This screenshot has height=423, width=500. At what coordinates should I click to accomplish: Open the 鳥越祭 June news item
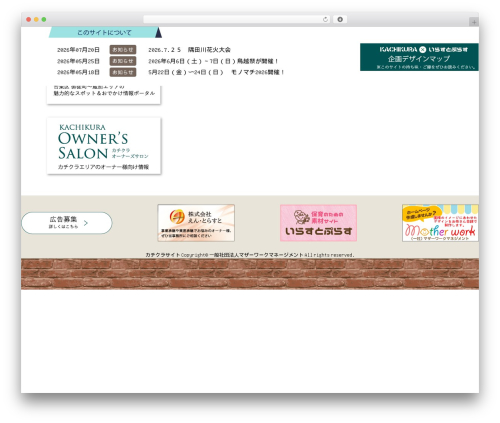click(213, 61)
